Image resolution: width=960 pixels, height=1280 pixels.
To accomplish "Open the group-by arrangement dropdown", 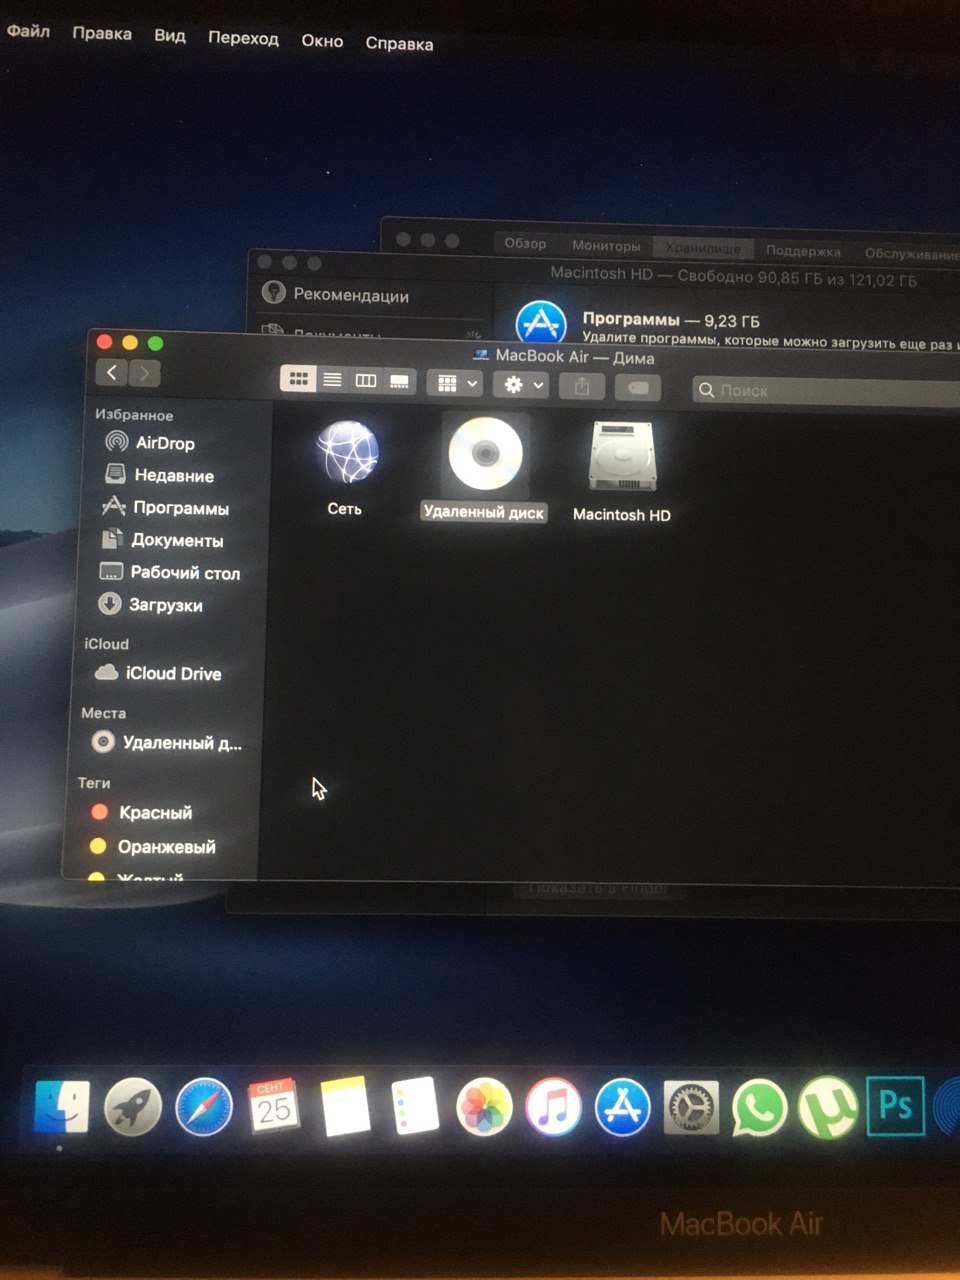I will (455, 383).
